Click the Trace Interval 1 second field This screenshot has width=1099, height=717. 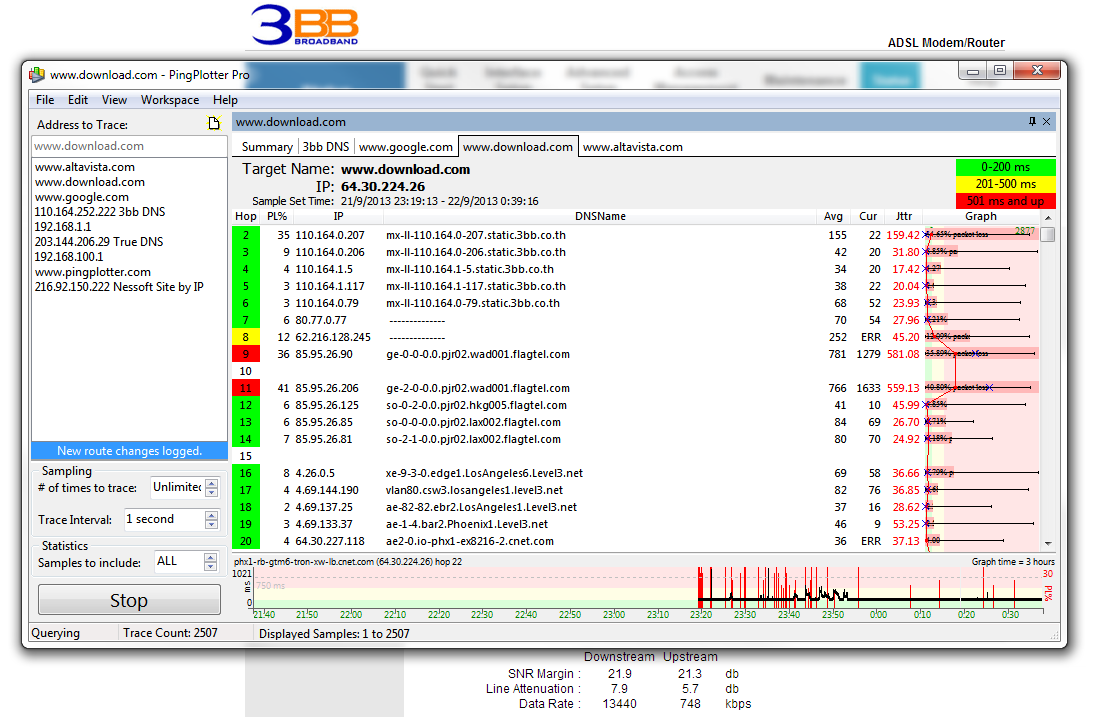click(x=165, y=519)
